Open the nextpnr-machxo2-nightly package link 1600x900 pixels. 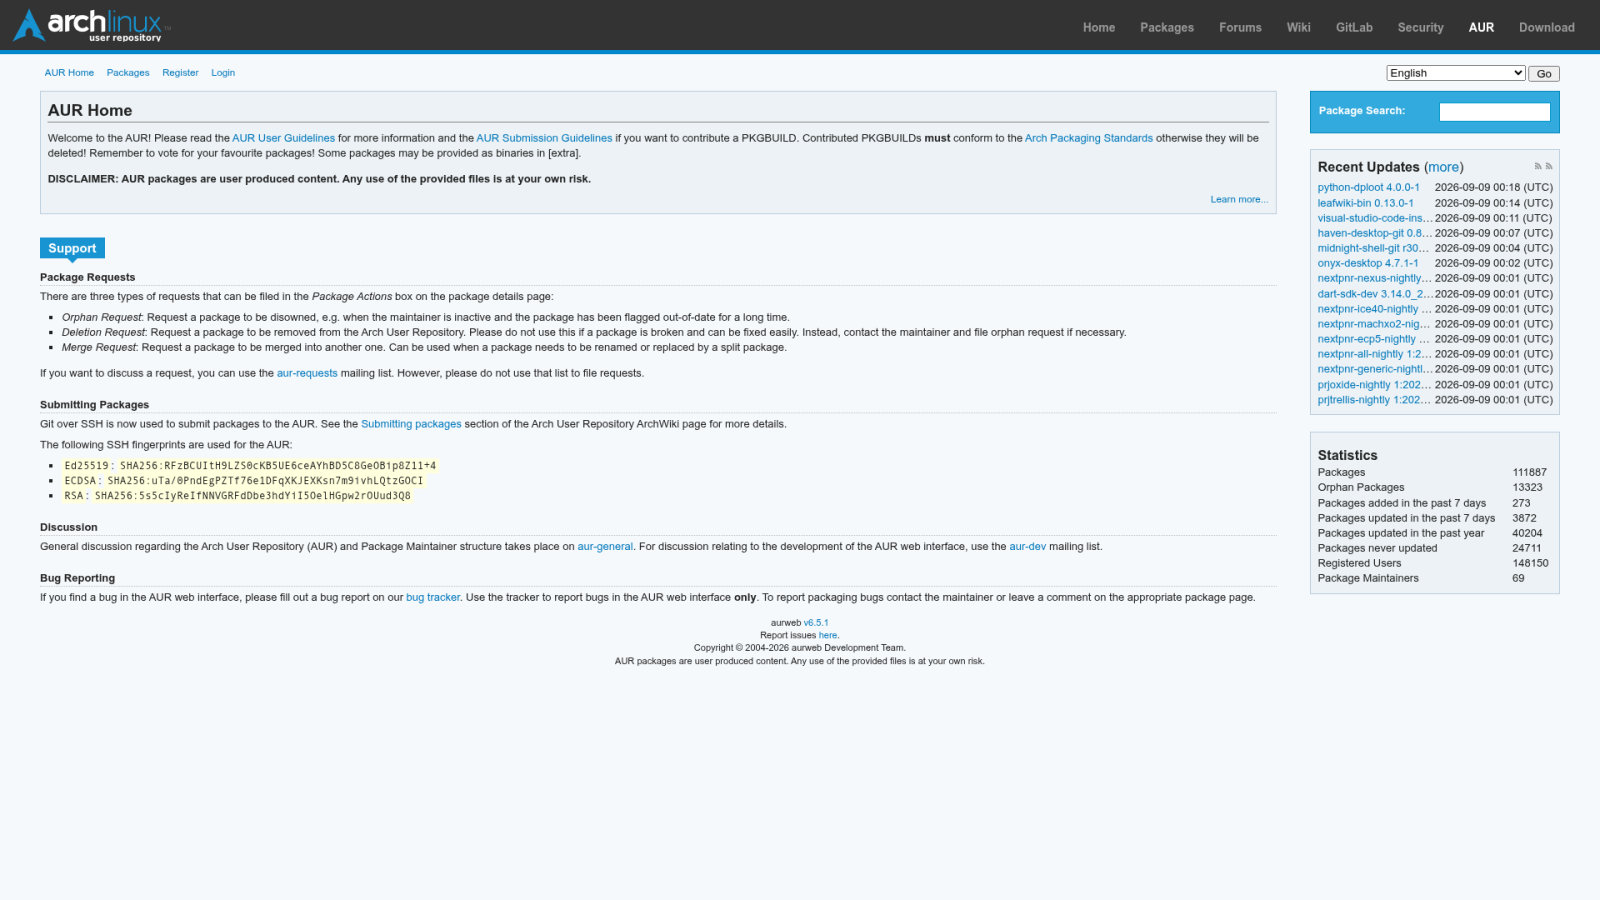(1374, 324)
